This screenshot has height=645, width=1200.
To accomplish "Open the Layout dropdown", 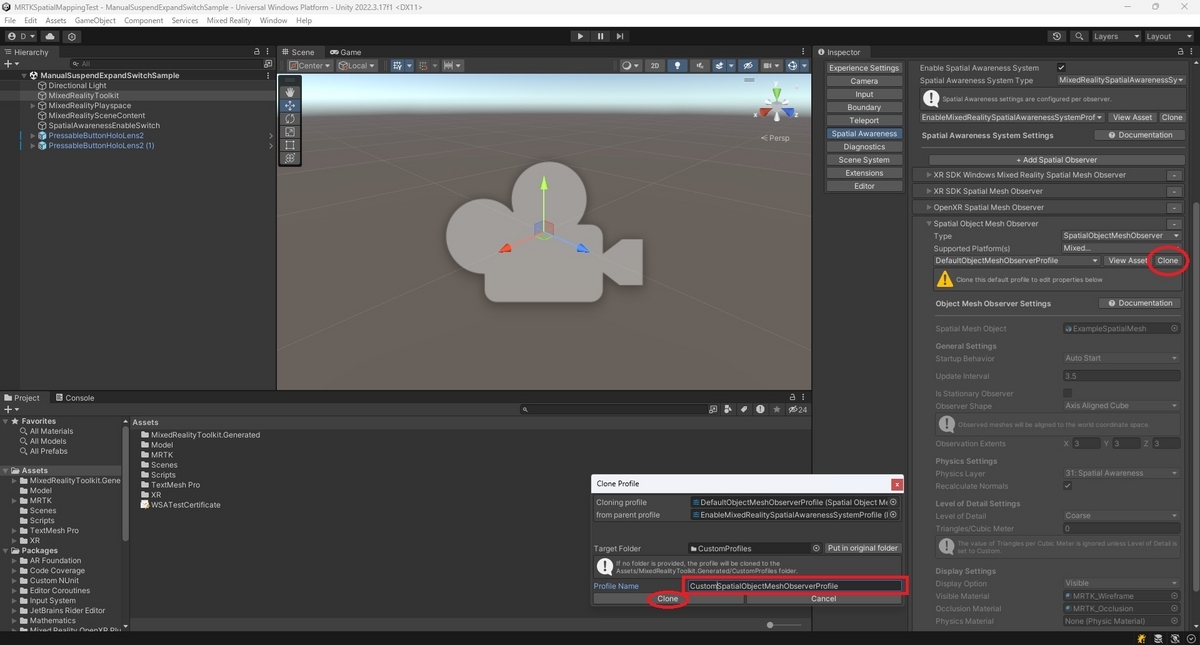I will coord(1169,36).
